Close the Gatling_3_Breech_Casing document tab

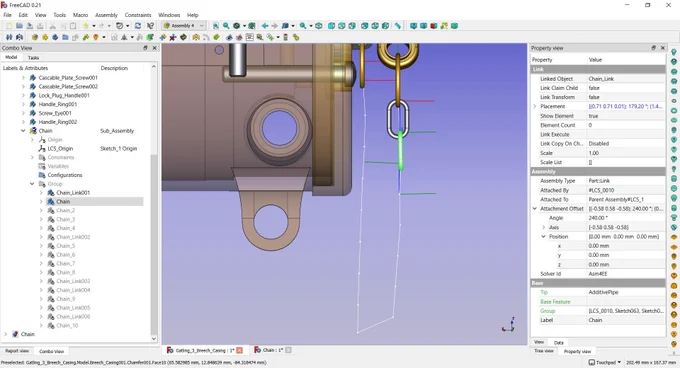point(239,350)
